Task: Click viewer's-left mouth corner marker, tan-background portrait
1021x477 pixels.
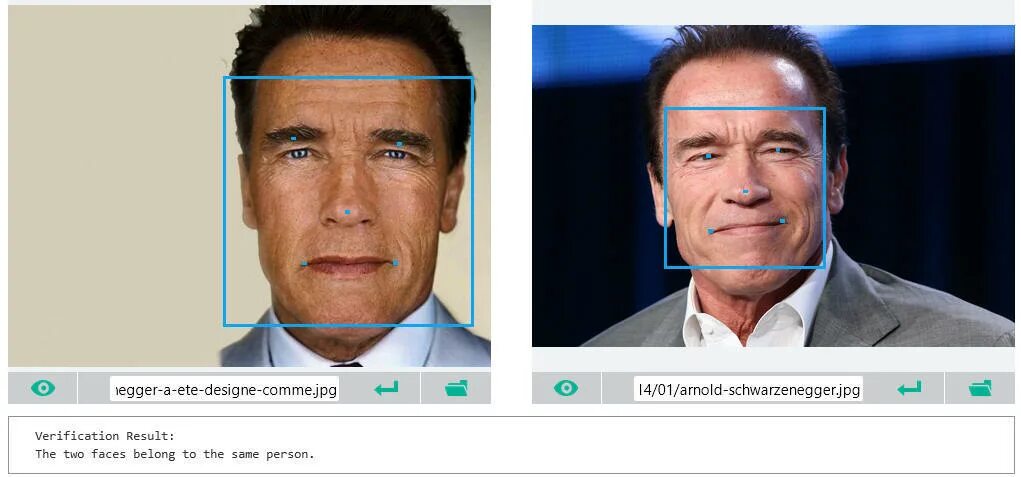Action: click(304, 264)
